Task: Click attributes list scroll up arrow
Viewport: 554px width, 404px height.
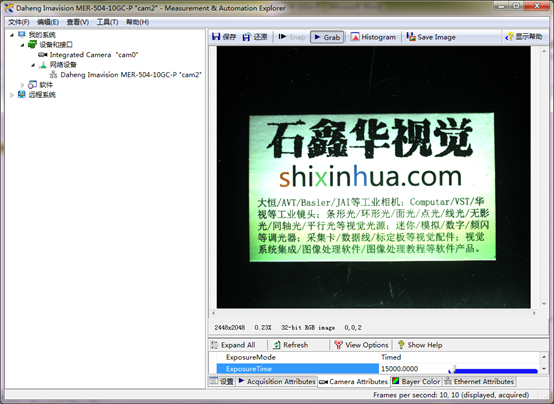Action: pyautogui.click(x=544, y=357)
